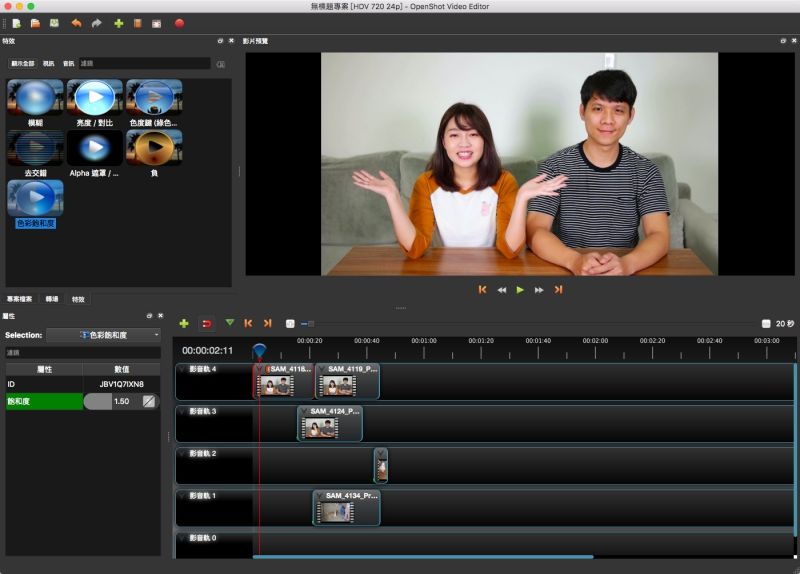Jump to previous marker on timeline toolbar

248,323
